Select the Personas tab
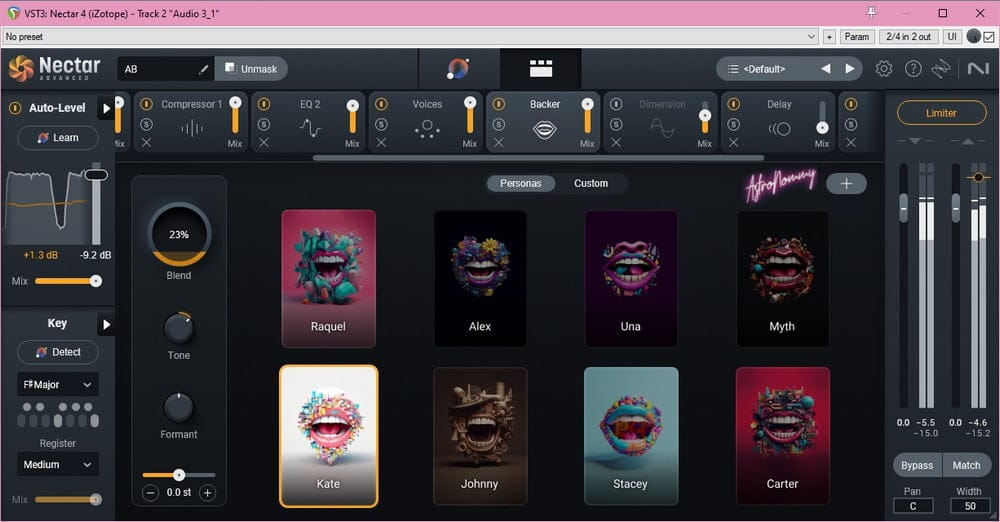This screenshot has height=522, width=1000. coord(520,183)
